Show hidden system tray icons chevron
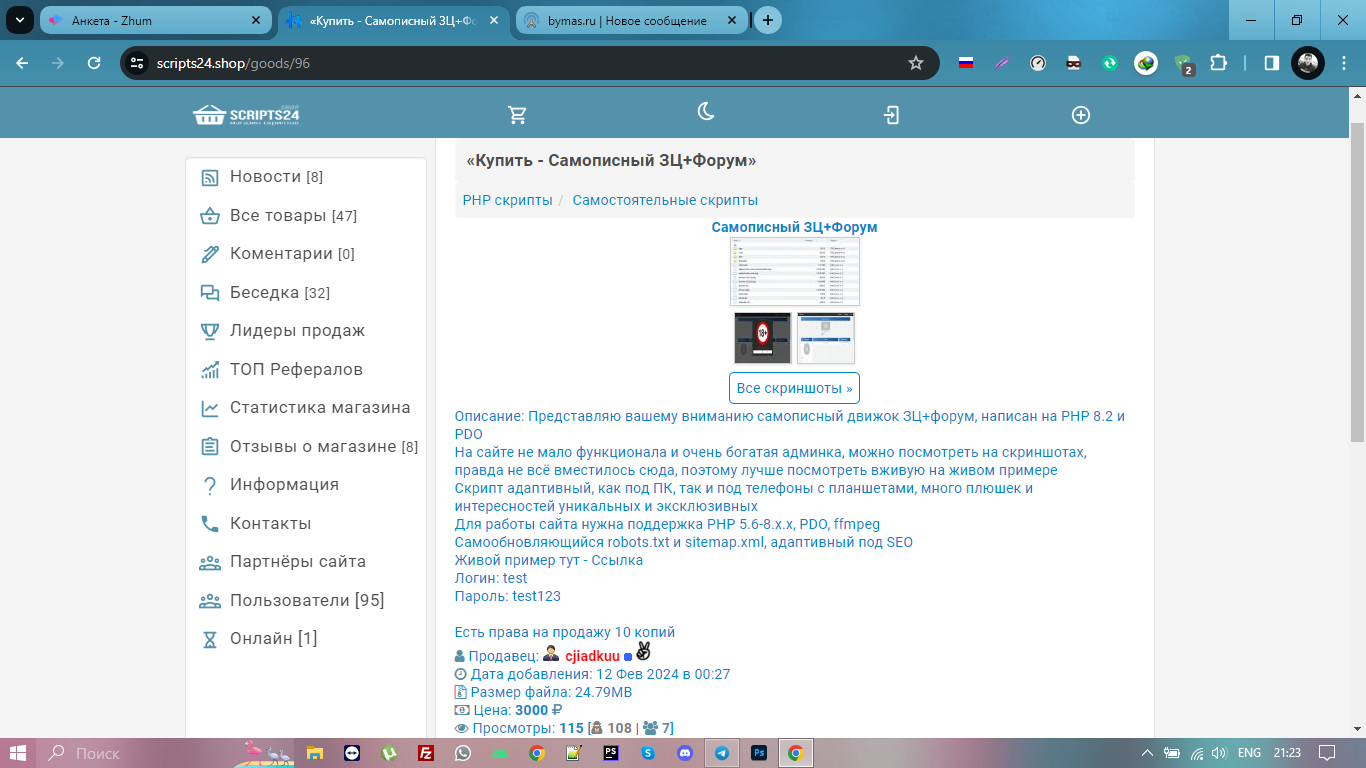The image size is (1366, 768). (x=1147, y=753)
